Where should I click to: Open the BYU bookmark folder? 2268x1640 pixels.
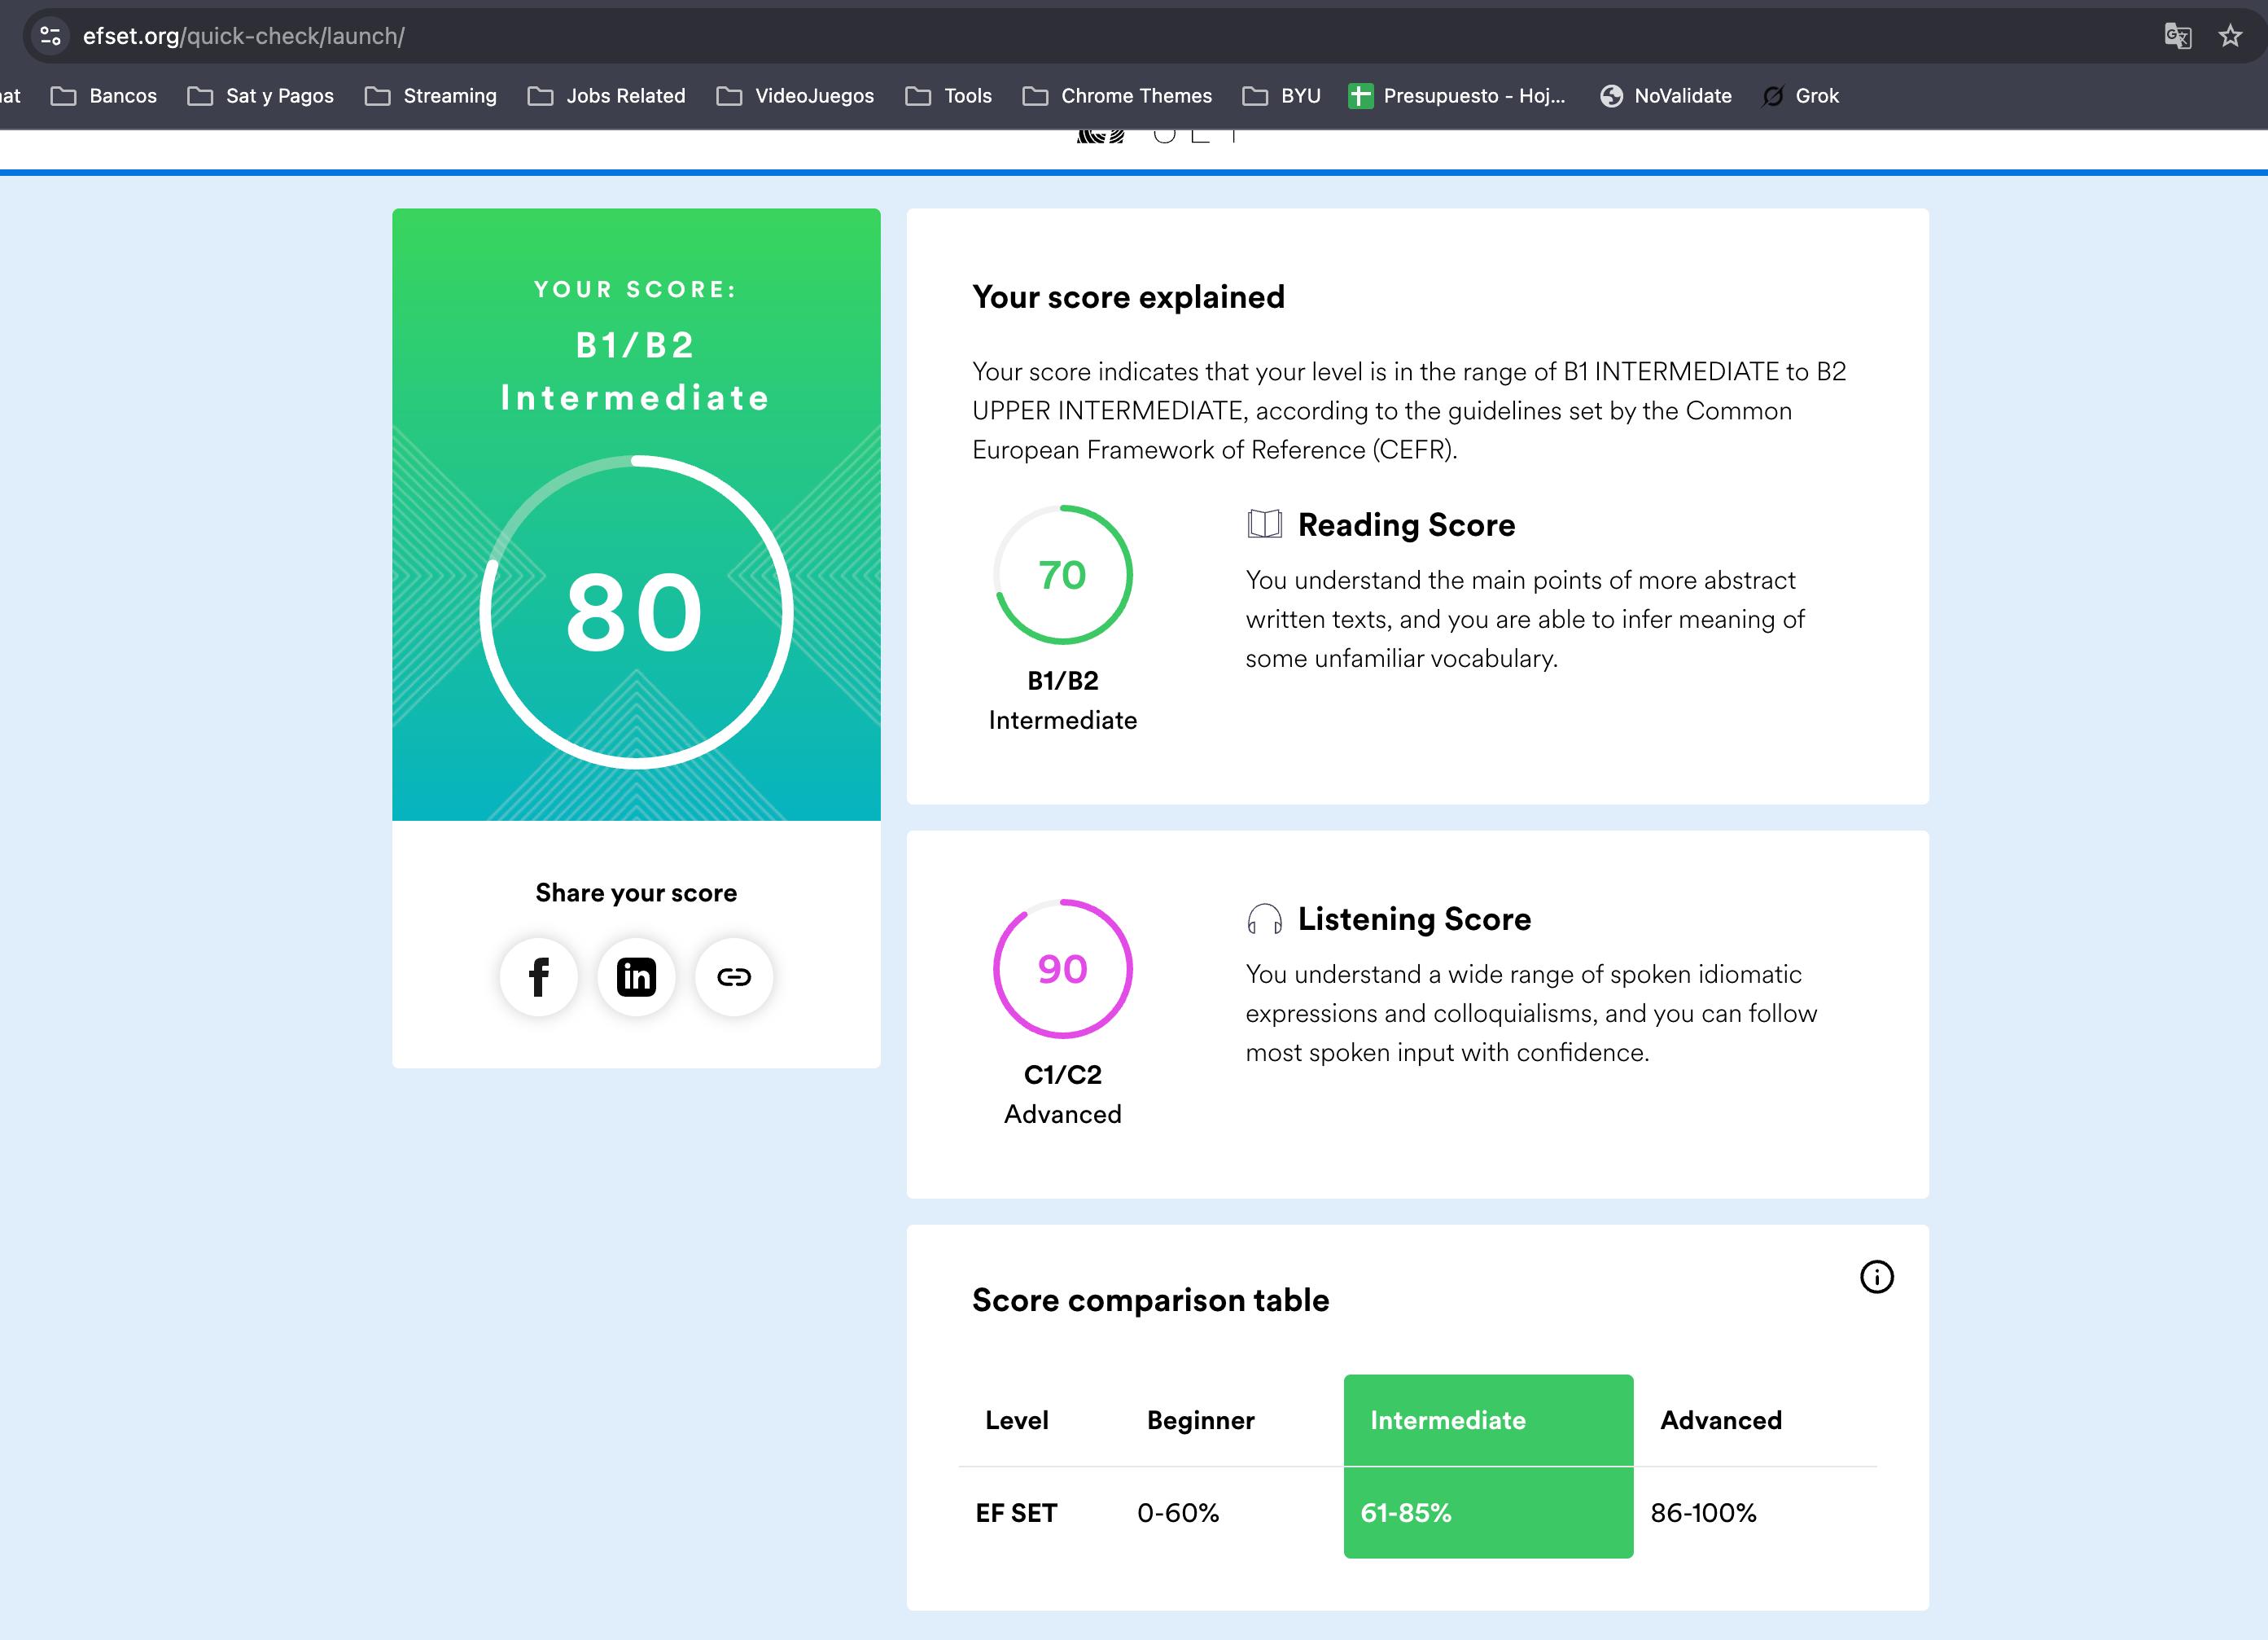(x=1281, y=96)
